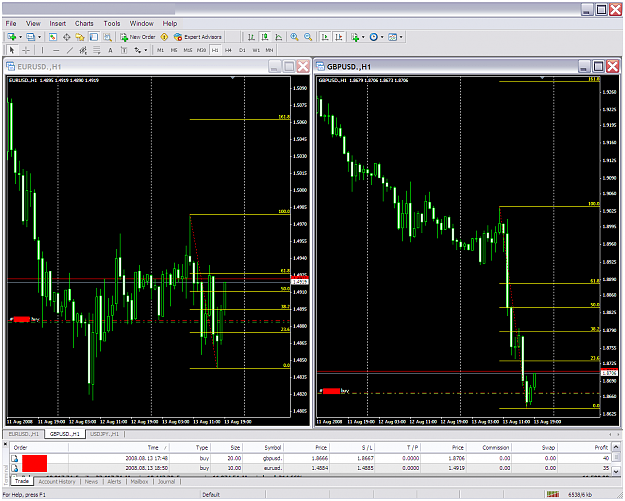Open the Indicators dropdown arrow
Viewport: 625px width, 501px height.
click(363, 37)
